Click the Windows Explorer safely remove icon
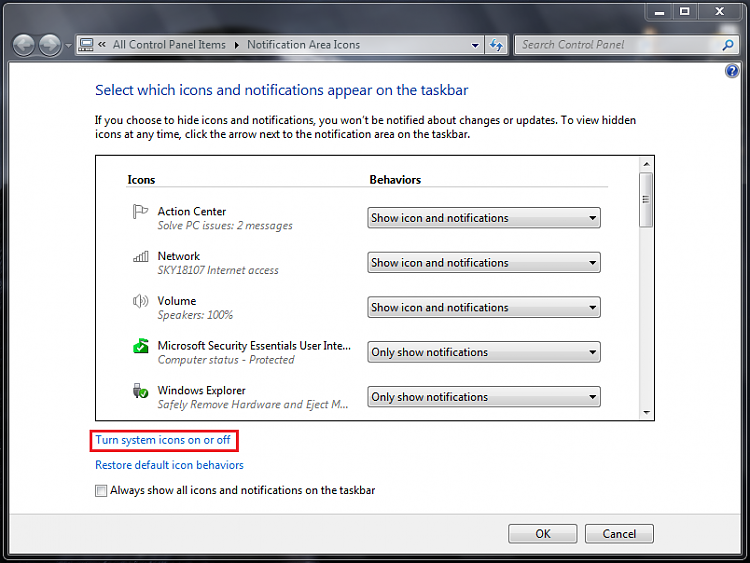This screenshot has width=750, height=563. tap(140, 391)
